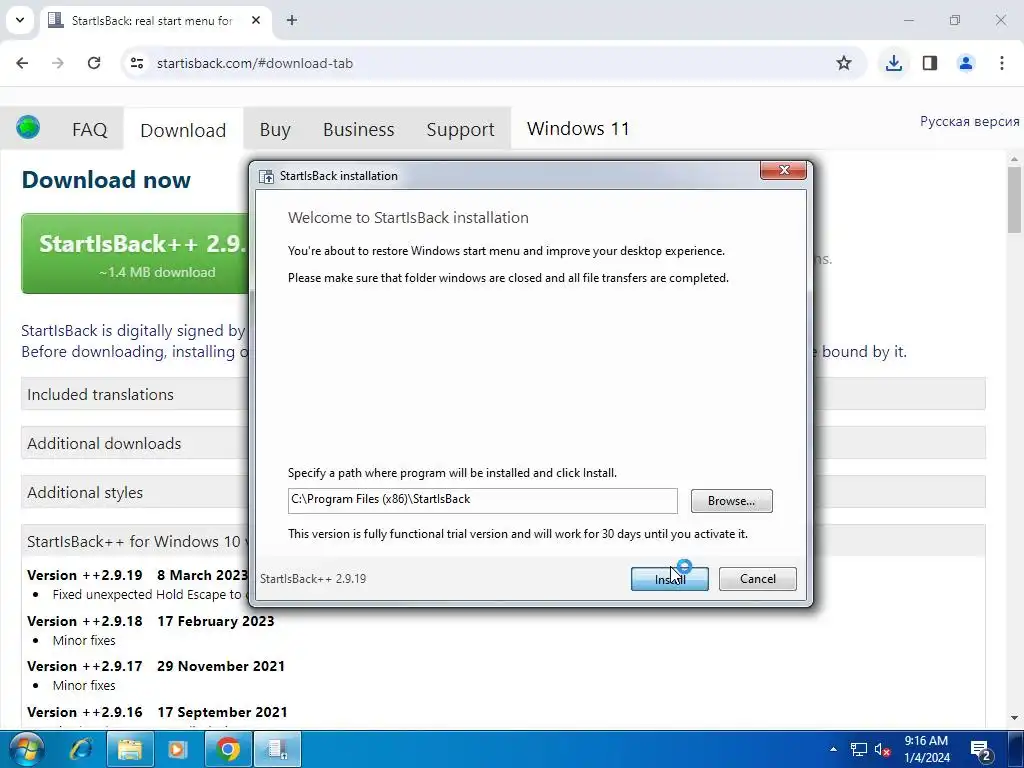
Task: Click the address bar URL
Action: click(255, 63)
